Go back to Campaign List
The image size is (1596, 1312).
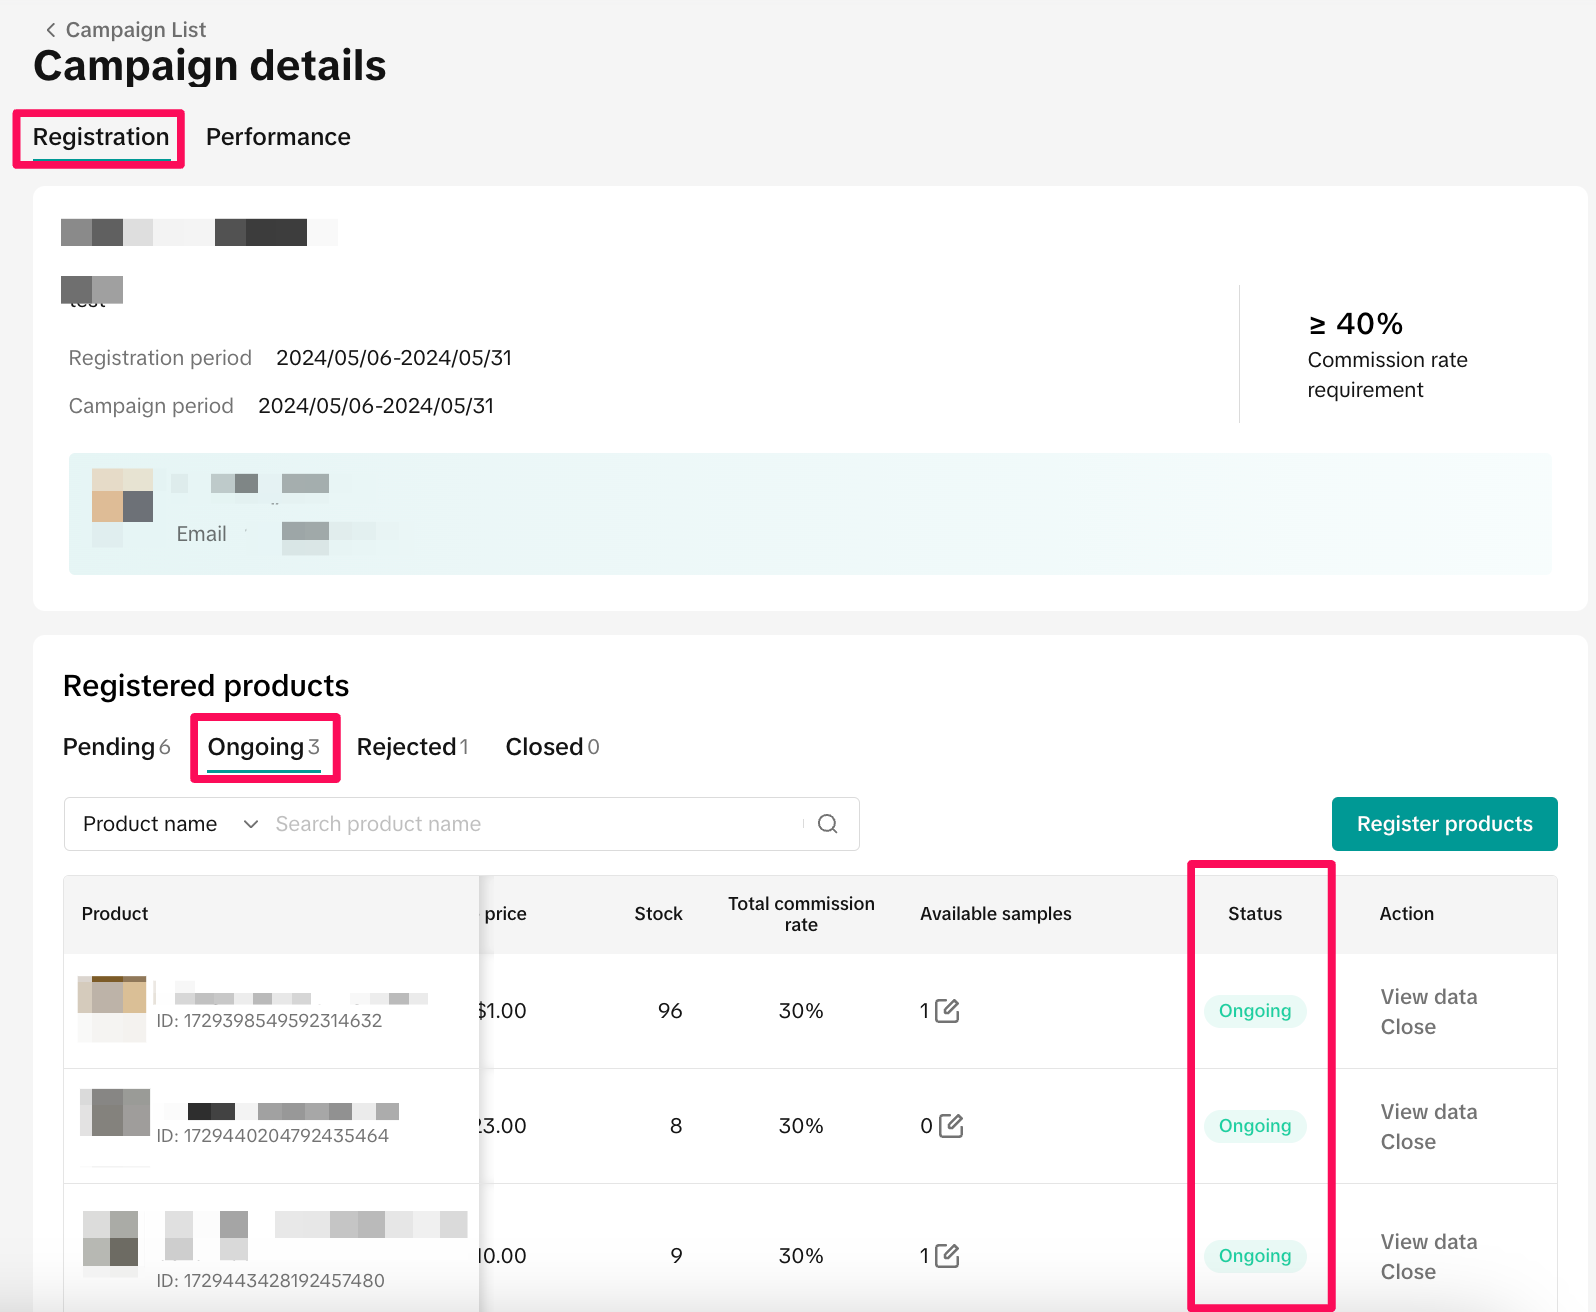pos(125,30)
